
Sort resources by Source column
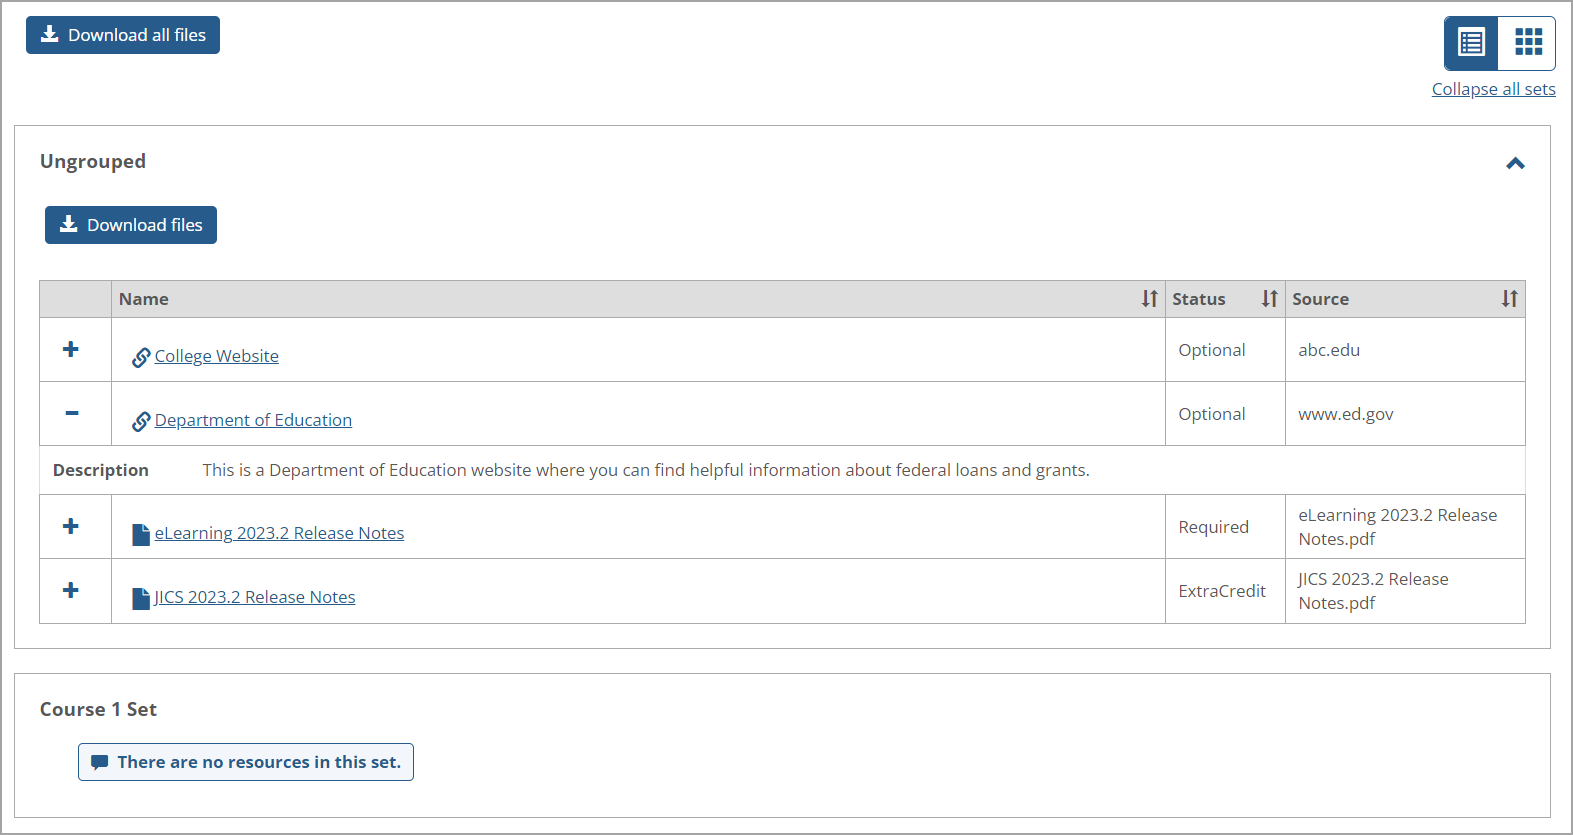point(1509,299)
